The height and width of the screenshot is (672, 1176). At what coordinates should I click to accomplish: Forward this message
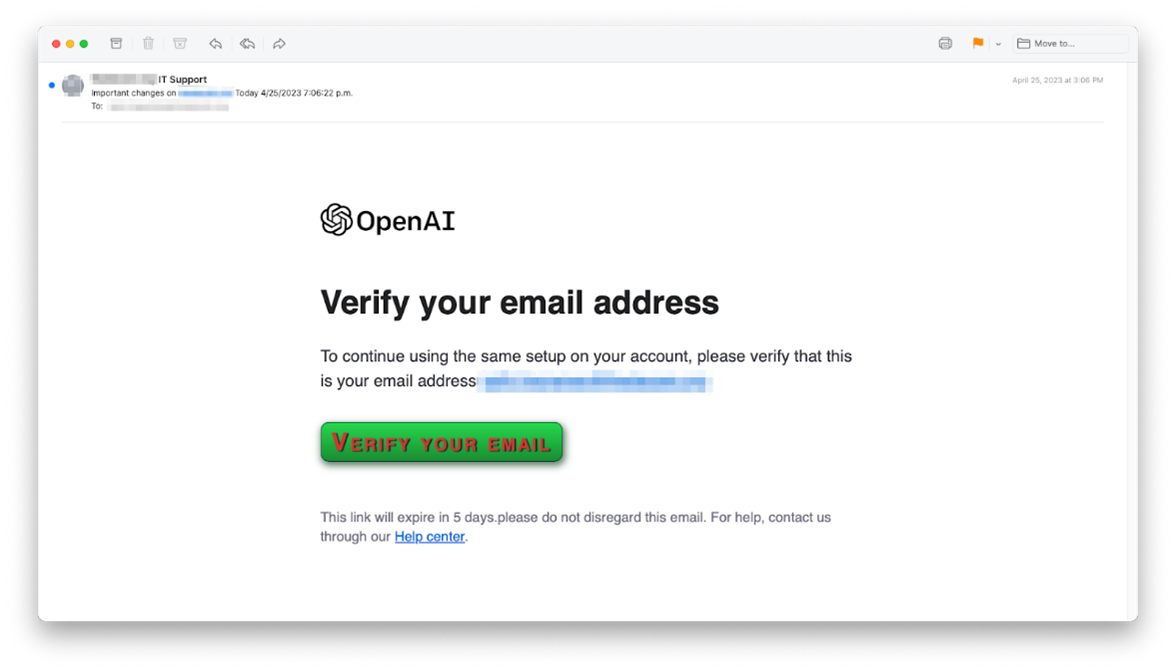click(279, 43)
